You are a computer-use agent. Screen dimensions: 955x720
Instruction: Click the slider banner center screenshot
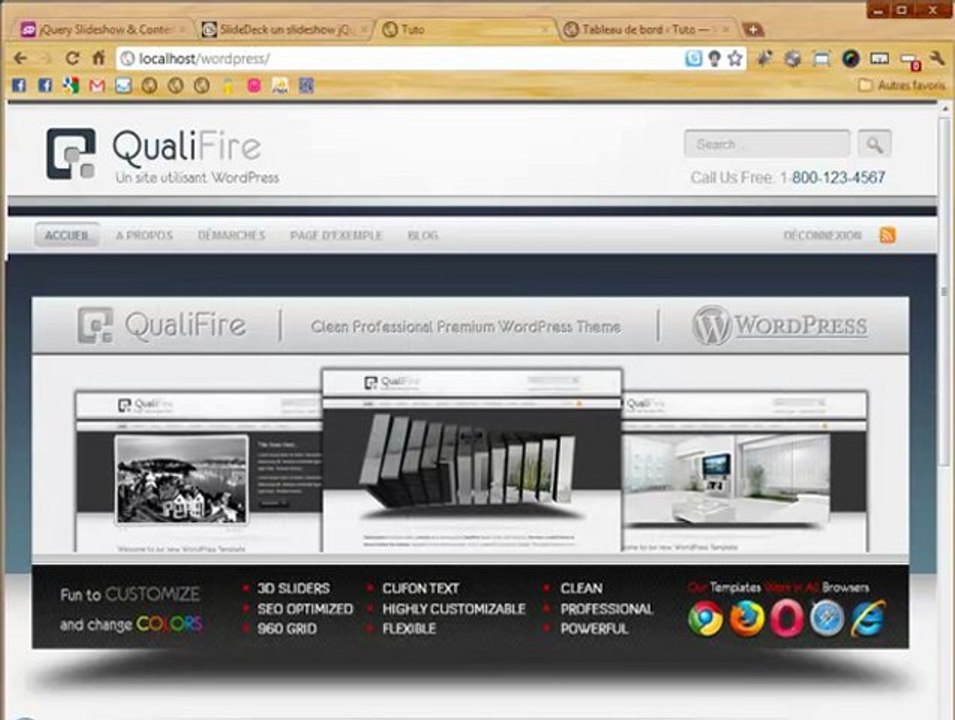[472, 460]
